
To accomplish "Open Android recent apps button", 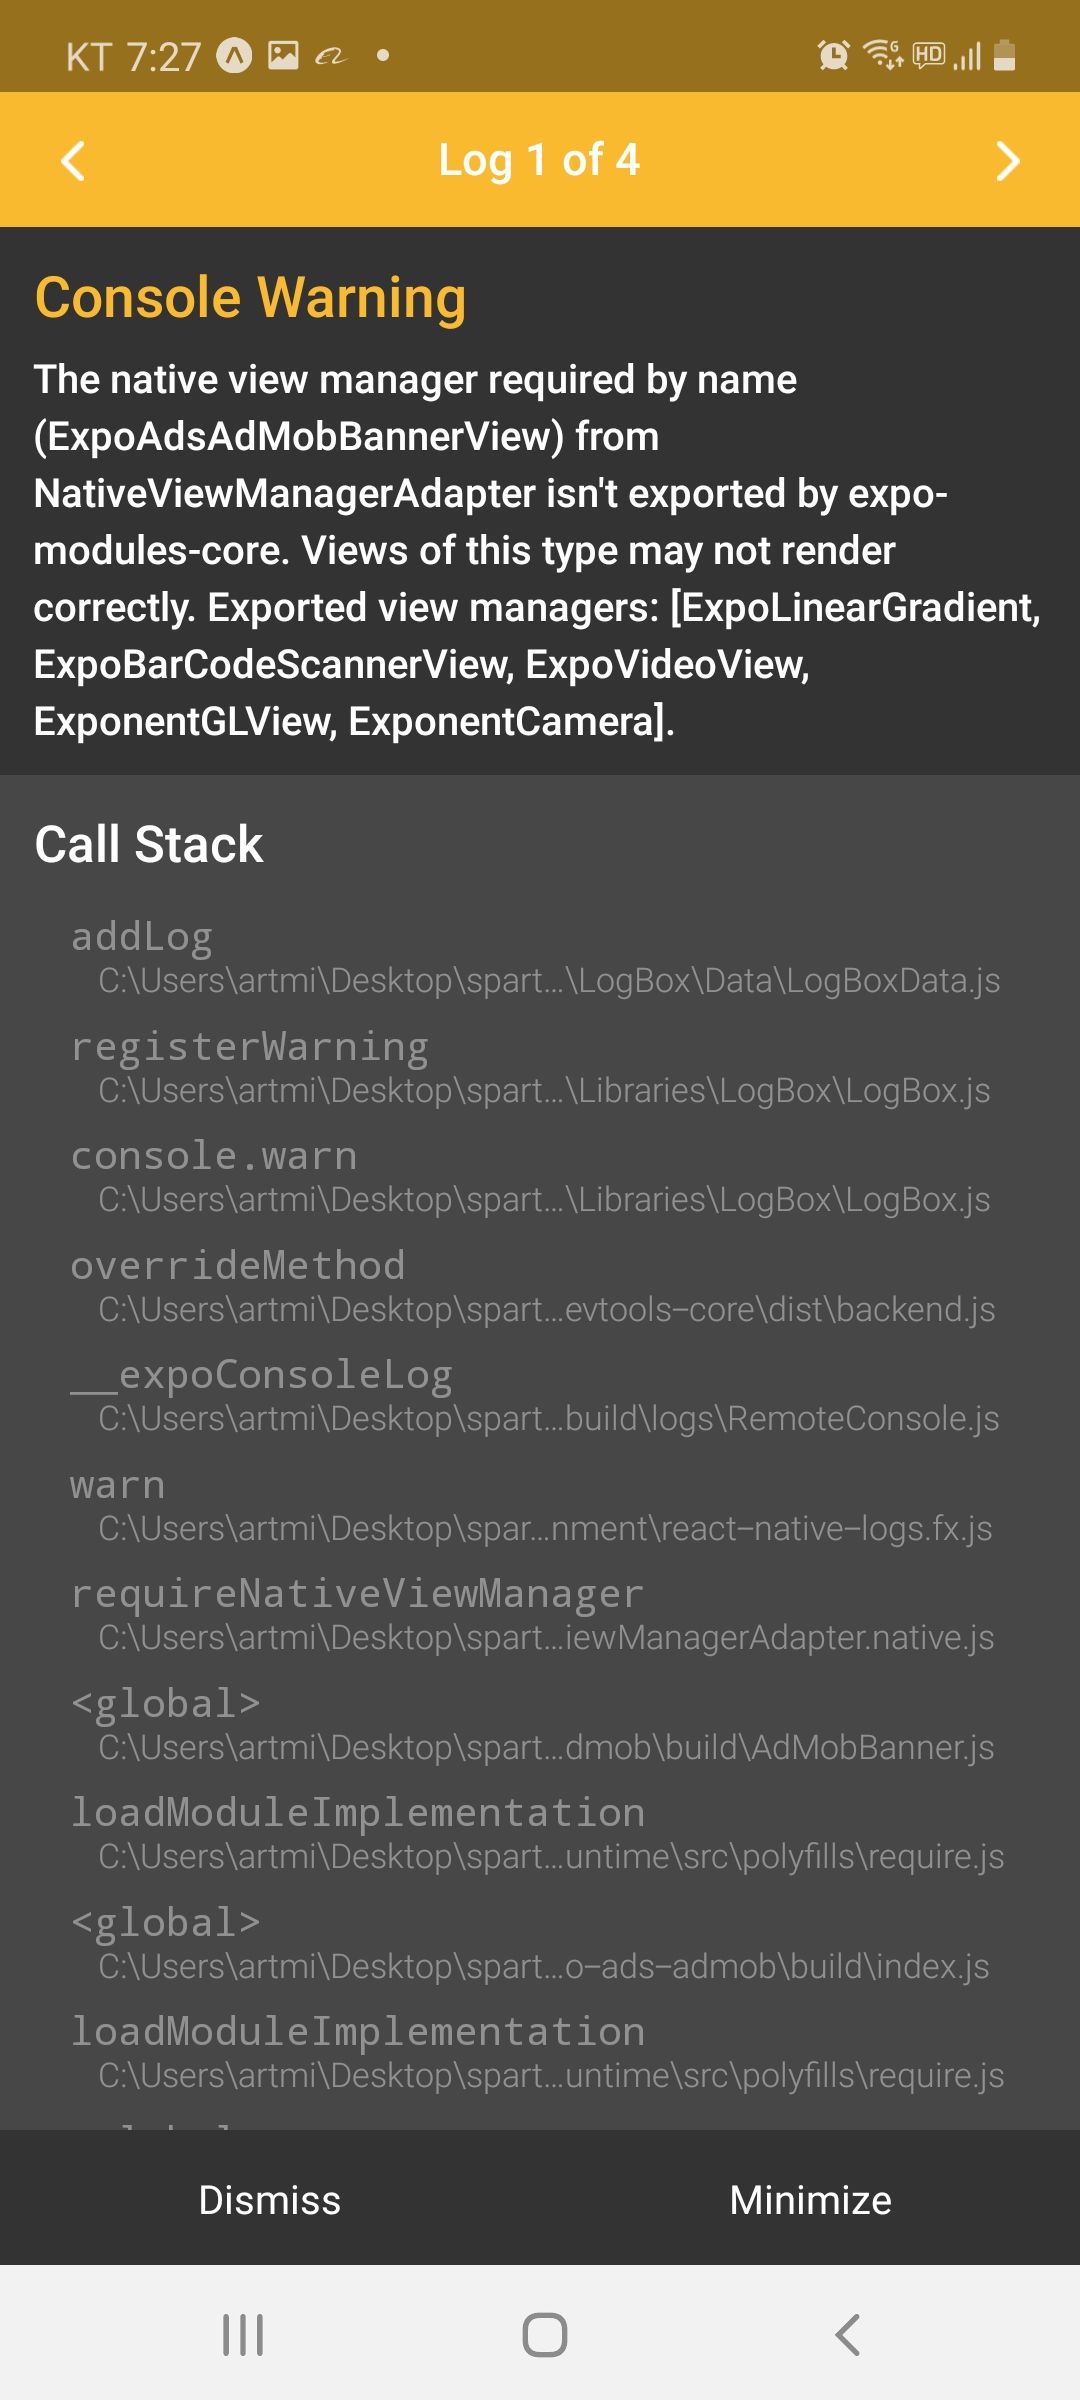I will tap(243, 2335).
